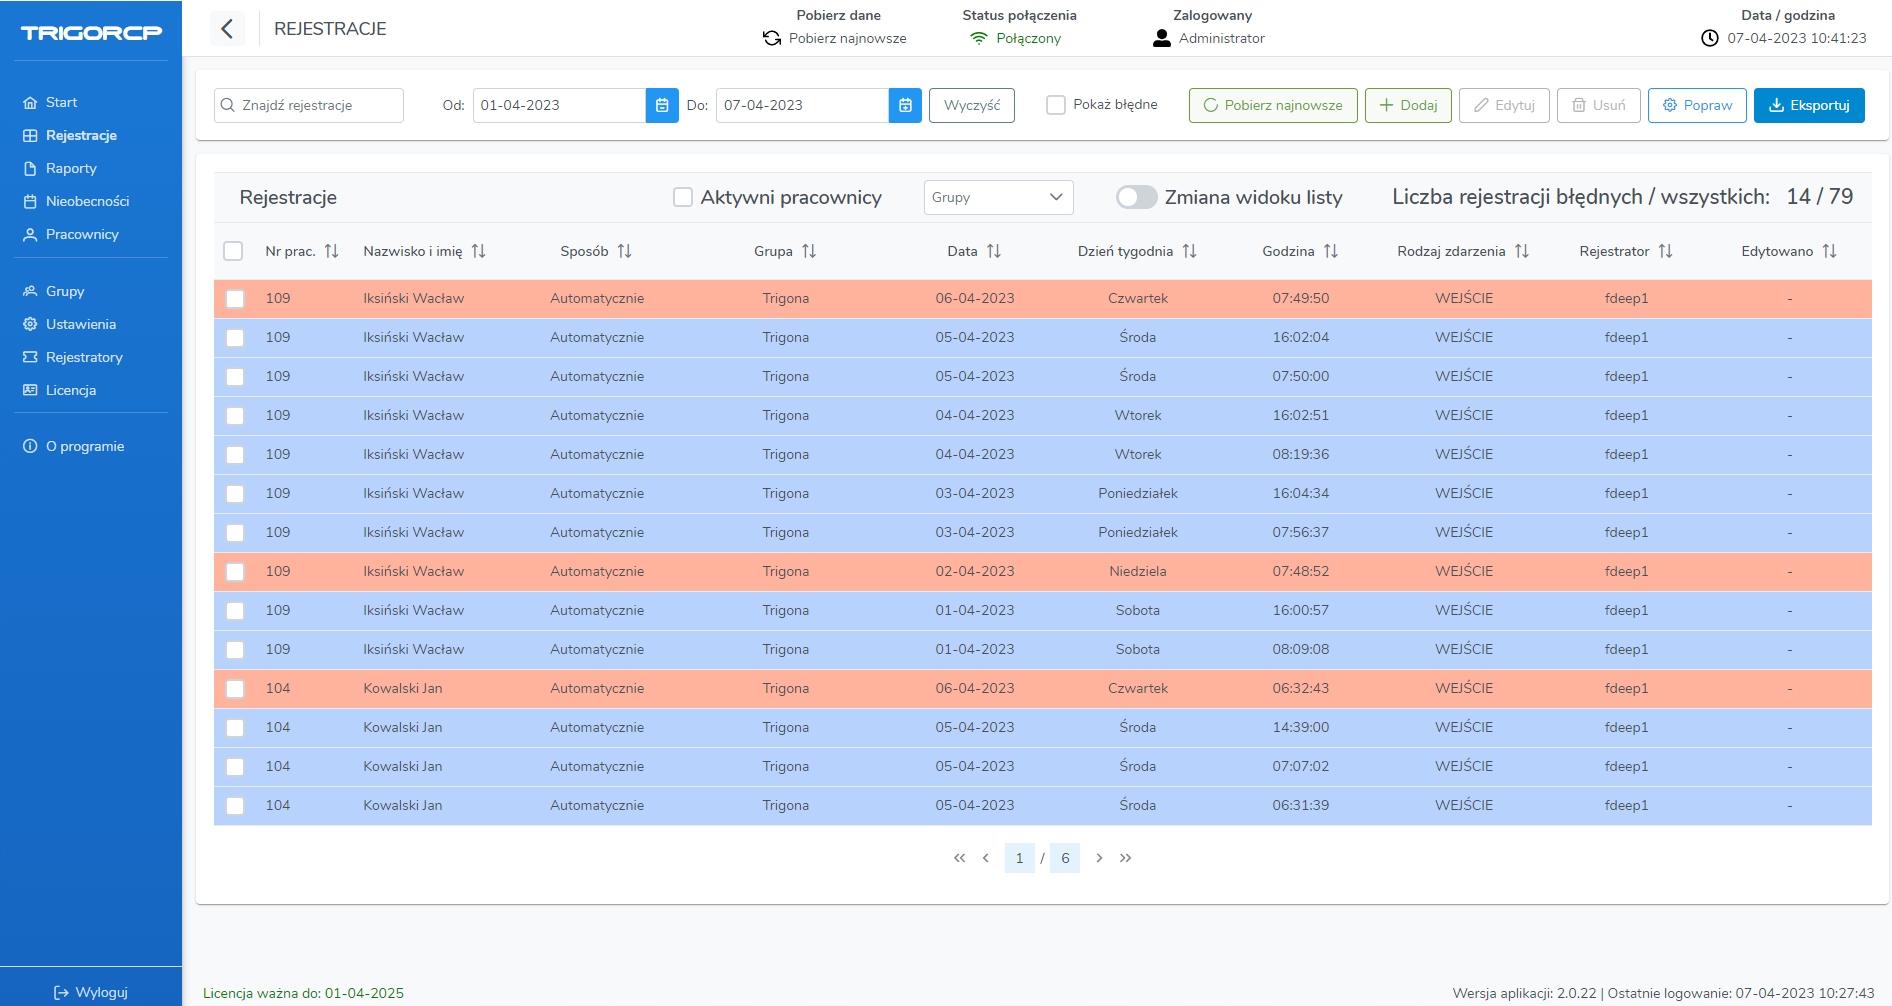Sort by Nr prac. column arrows
1892x1006 pixels.
point(332,251)
